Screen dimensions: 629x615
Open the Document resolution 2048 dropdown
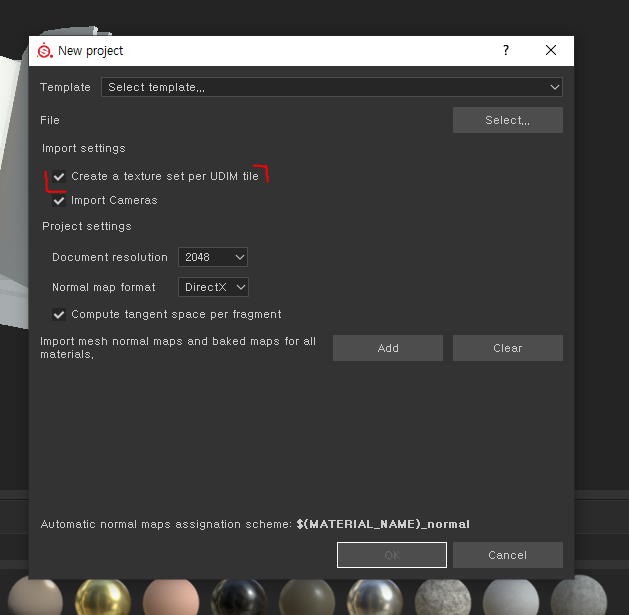pyautogui.click(x=213, y=257)
